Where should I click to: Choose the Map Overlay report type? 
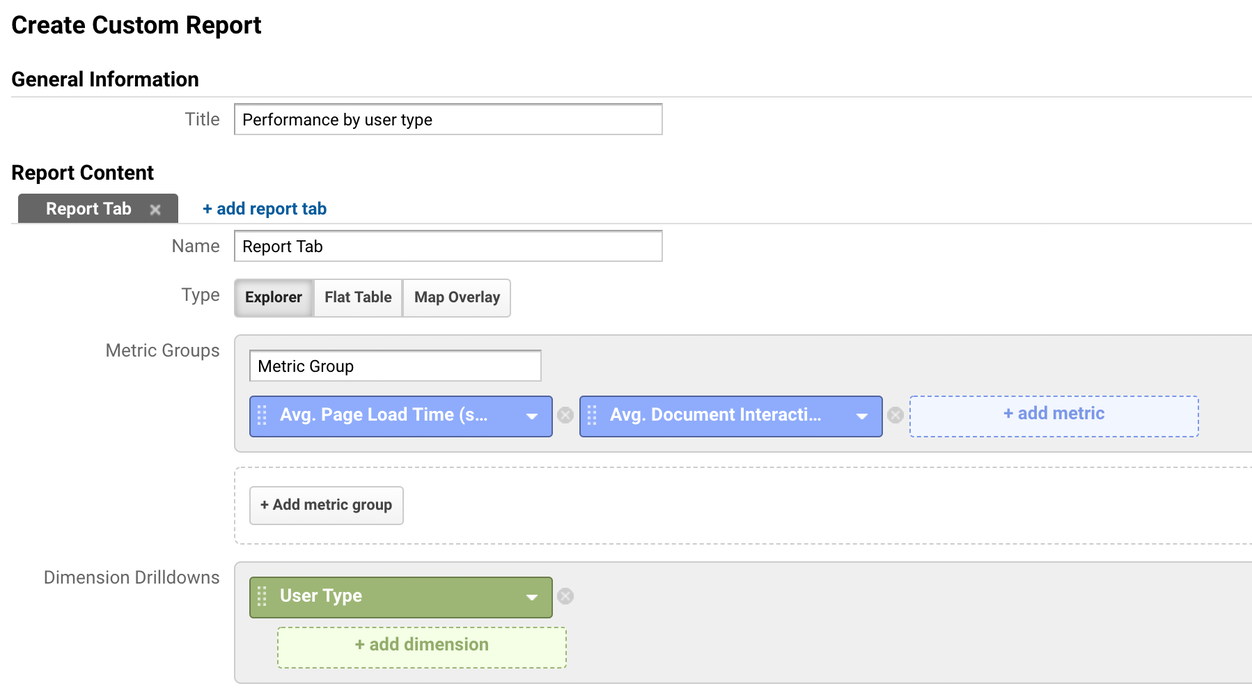456,297
